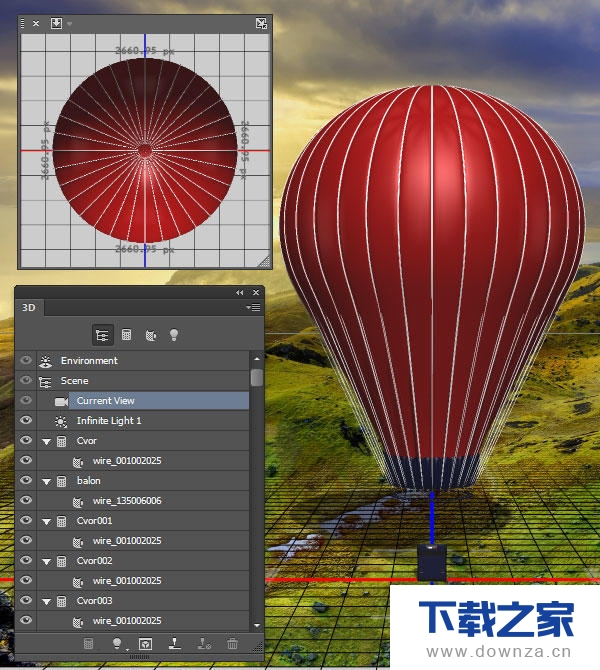Open the secondary view dropdown arrow
The width and height of the screenshot is (600, 670).
(70, 24)
